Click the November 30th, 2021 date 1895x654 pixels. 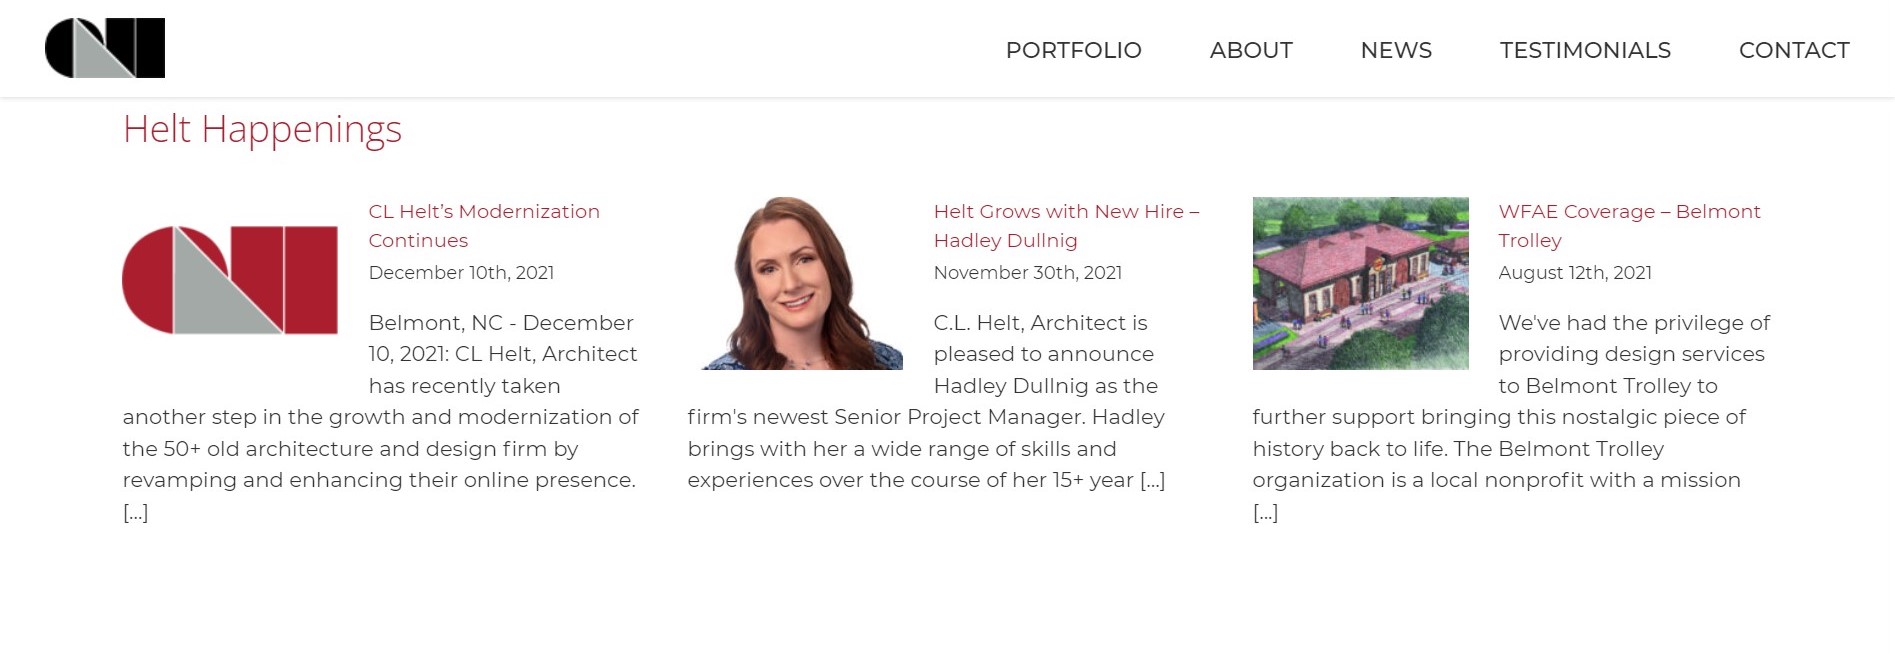point(1027,272)
